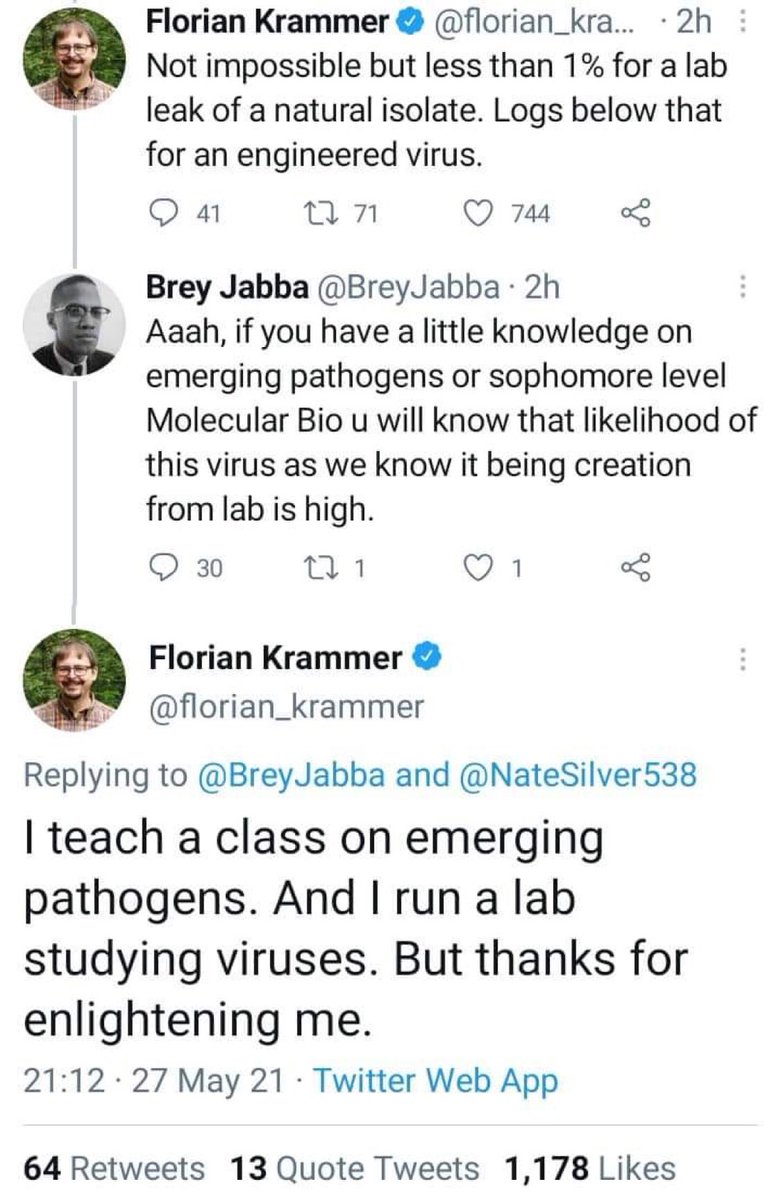Open Brey Jabba's display name link
Viewport: 781px width, 1200px height.
(225, 289)
